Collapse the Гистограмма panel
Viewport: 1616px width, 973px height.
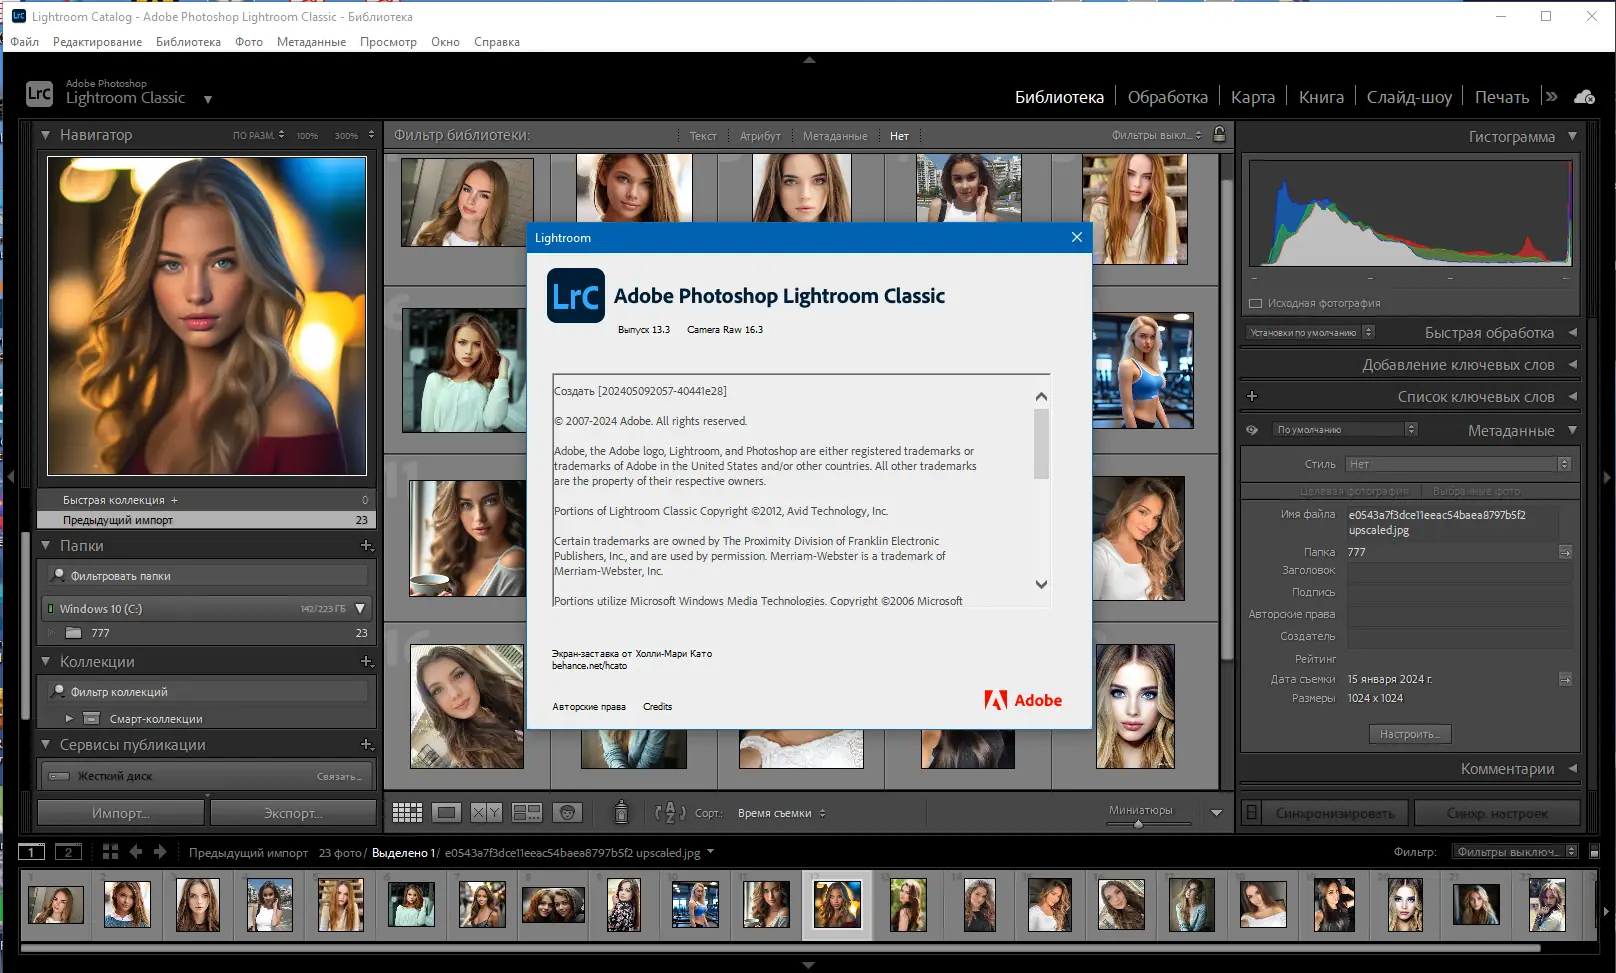pyautogui.click(x=1572, y=136)
